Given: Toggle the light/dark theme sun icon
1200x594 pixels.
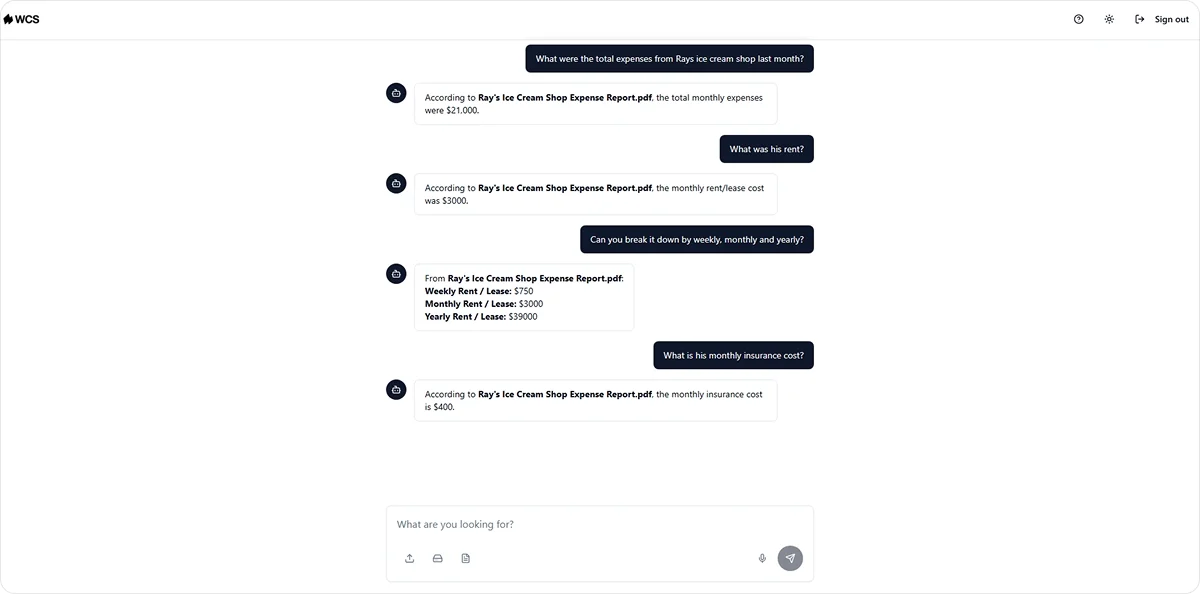Looking at the screenshot, I should point(1109,19).
